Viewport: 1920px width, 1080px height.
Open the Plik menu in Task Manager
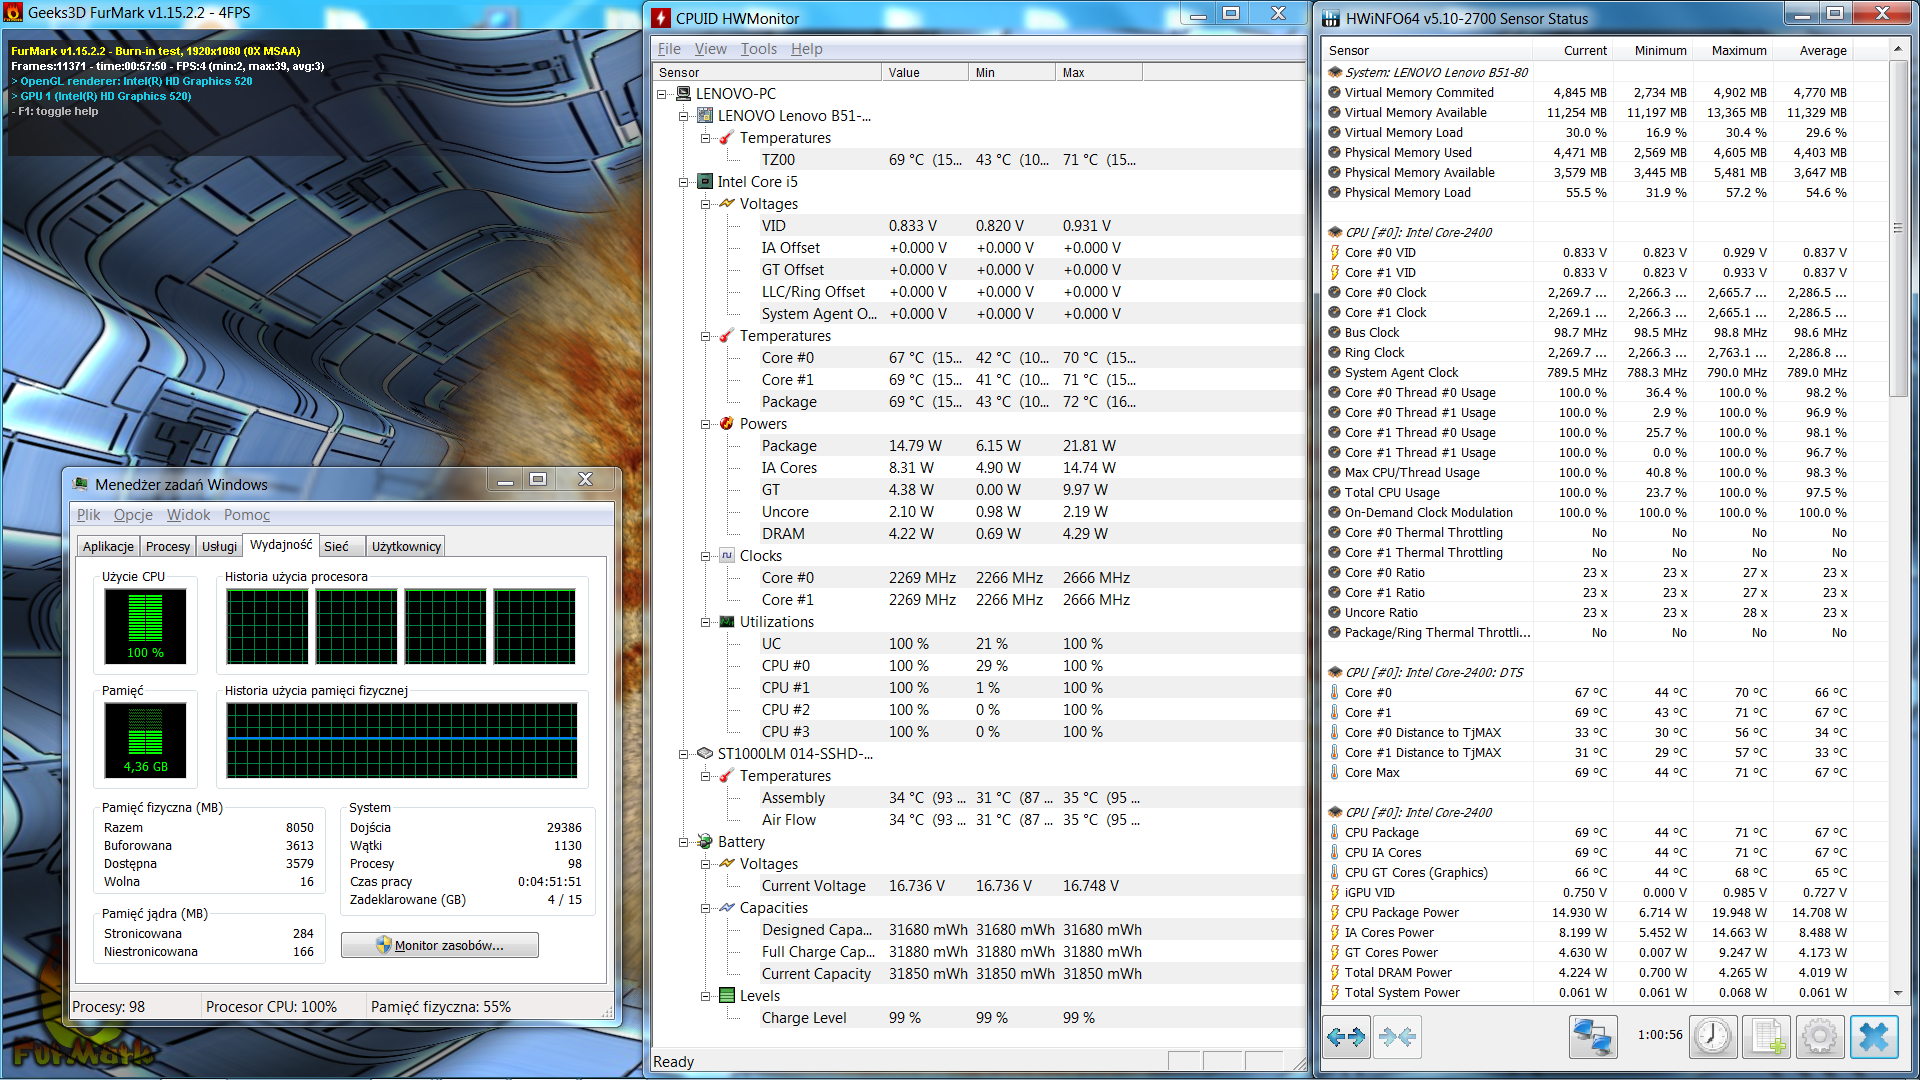(89, 515)
